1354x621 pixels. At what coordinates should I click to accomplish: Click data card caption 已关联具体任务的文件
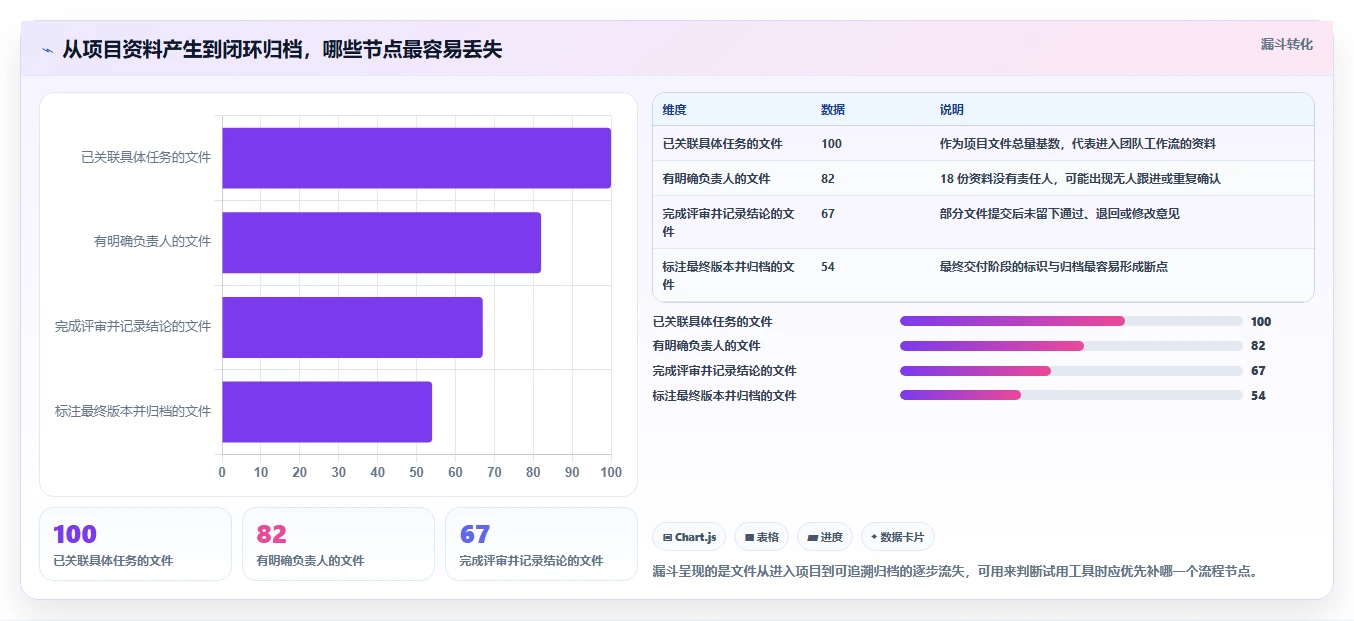113,561
